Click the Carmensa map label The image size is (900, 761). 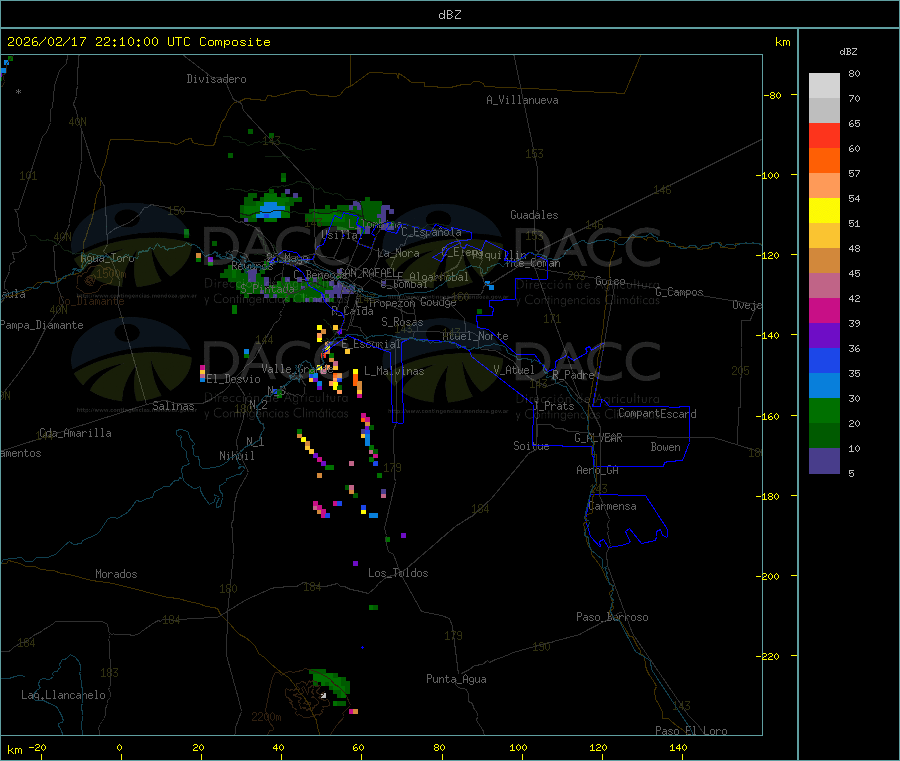[x=612, y=506]
